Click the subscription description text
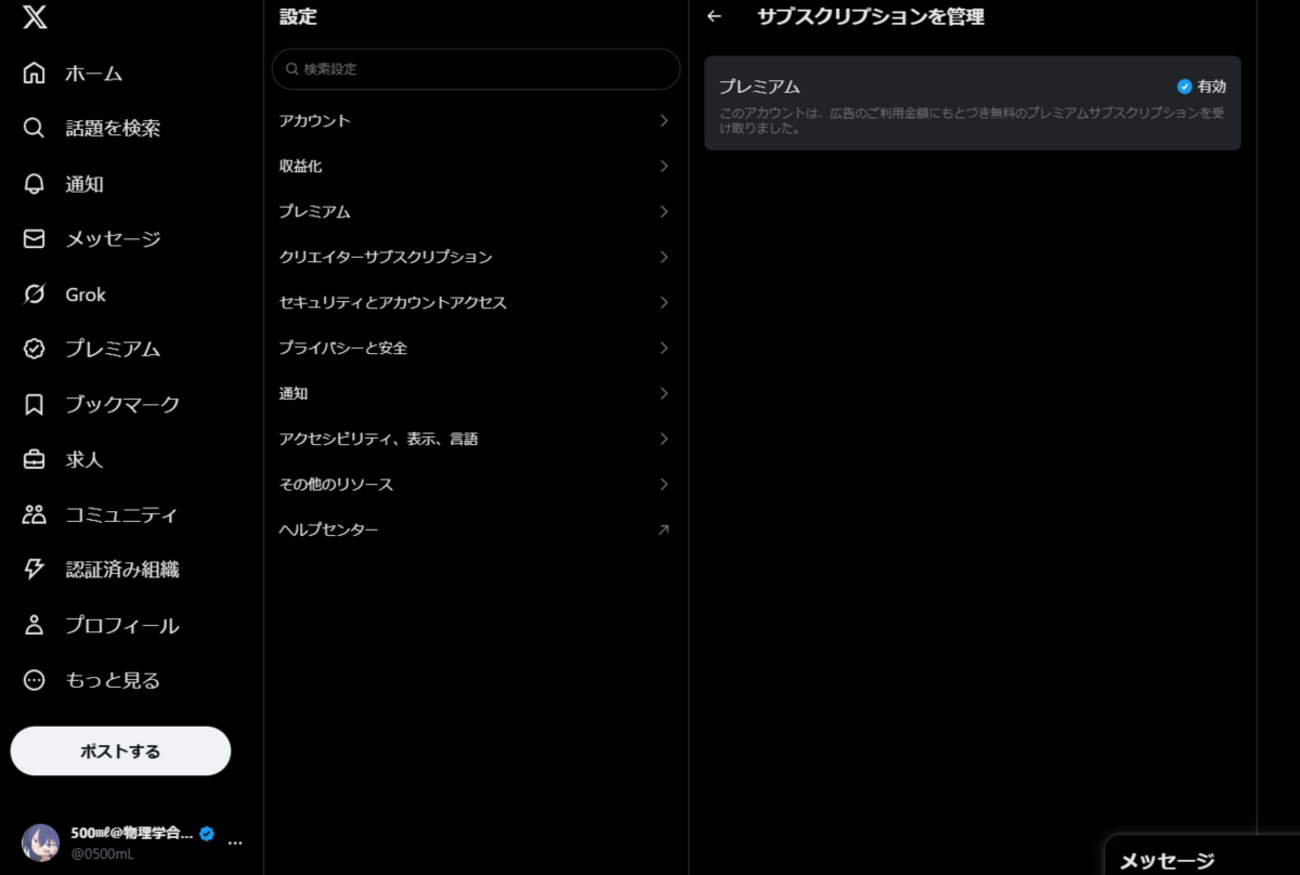 pos(972,120)
